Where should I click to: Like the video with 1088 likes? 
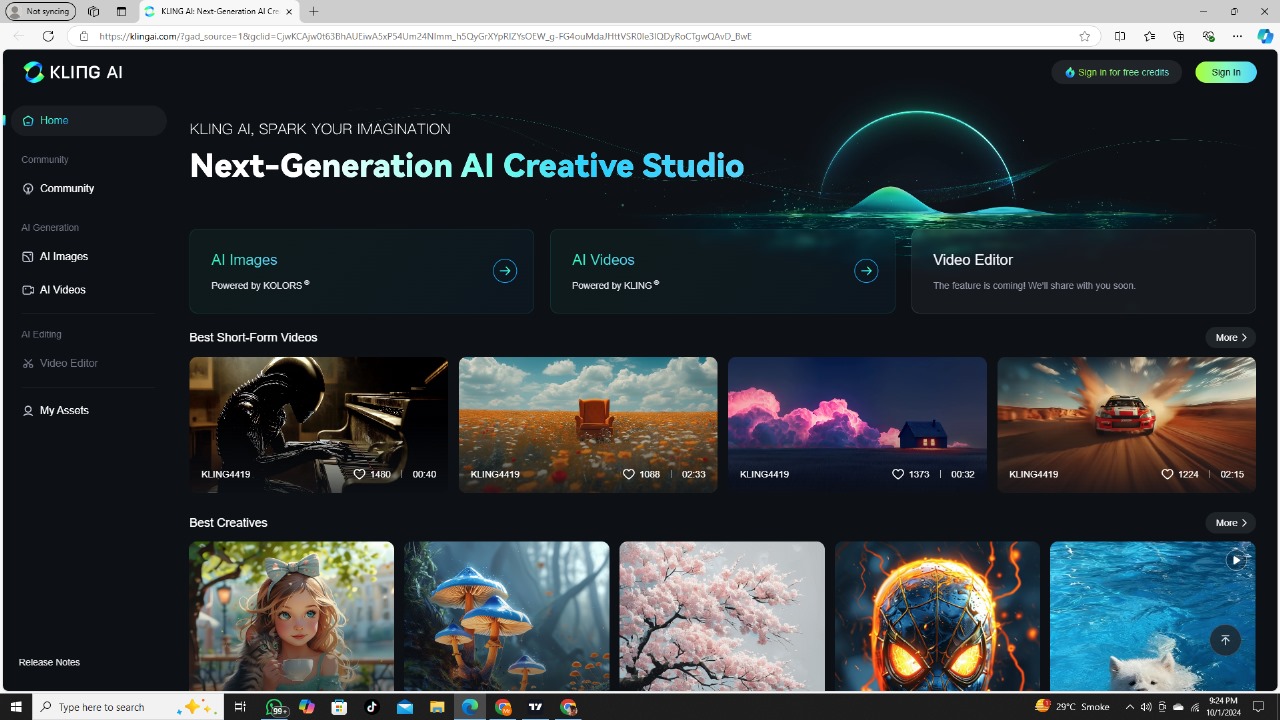pos(629,474)
